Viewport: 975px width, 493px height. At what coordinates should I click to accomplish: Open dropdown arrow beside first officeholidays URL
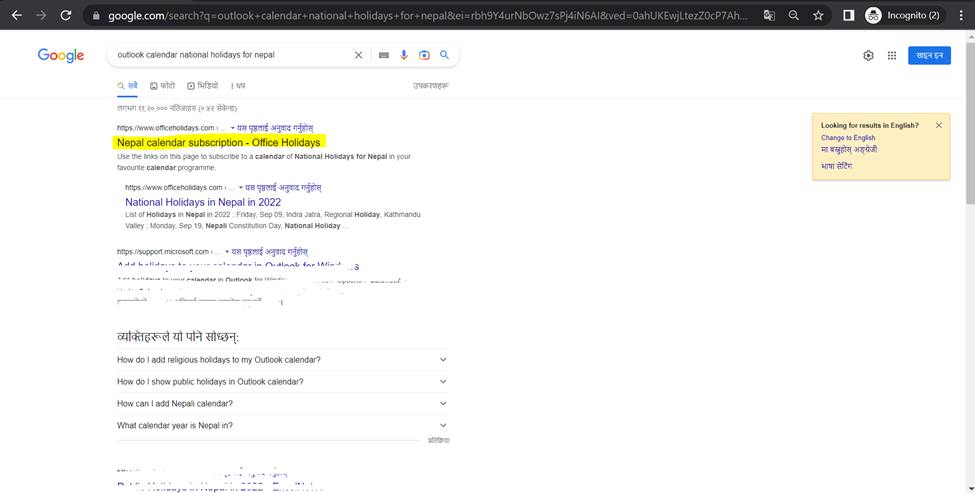[233, 128]
